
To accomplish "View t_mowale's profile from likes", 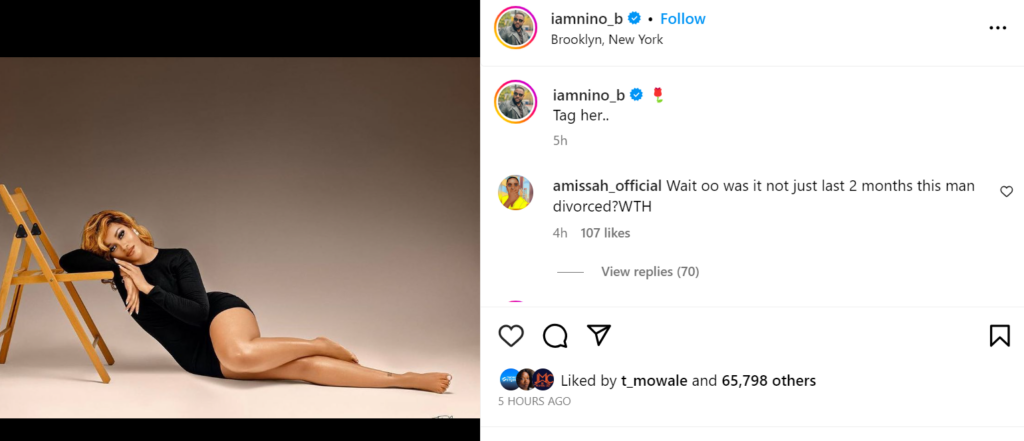I will point(653,381).
